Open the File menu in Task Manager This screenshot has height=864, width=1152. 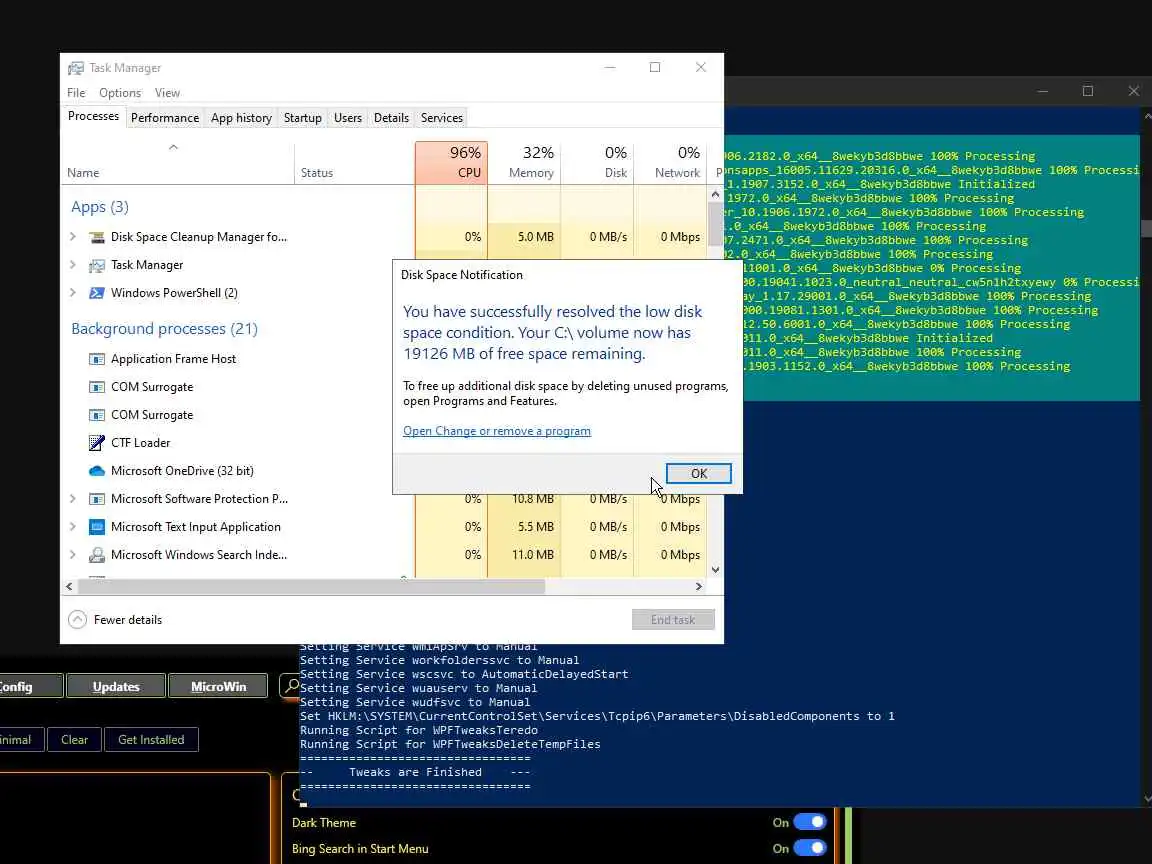click(x=76, y=93)
